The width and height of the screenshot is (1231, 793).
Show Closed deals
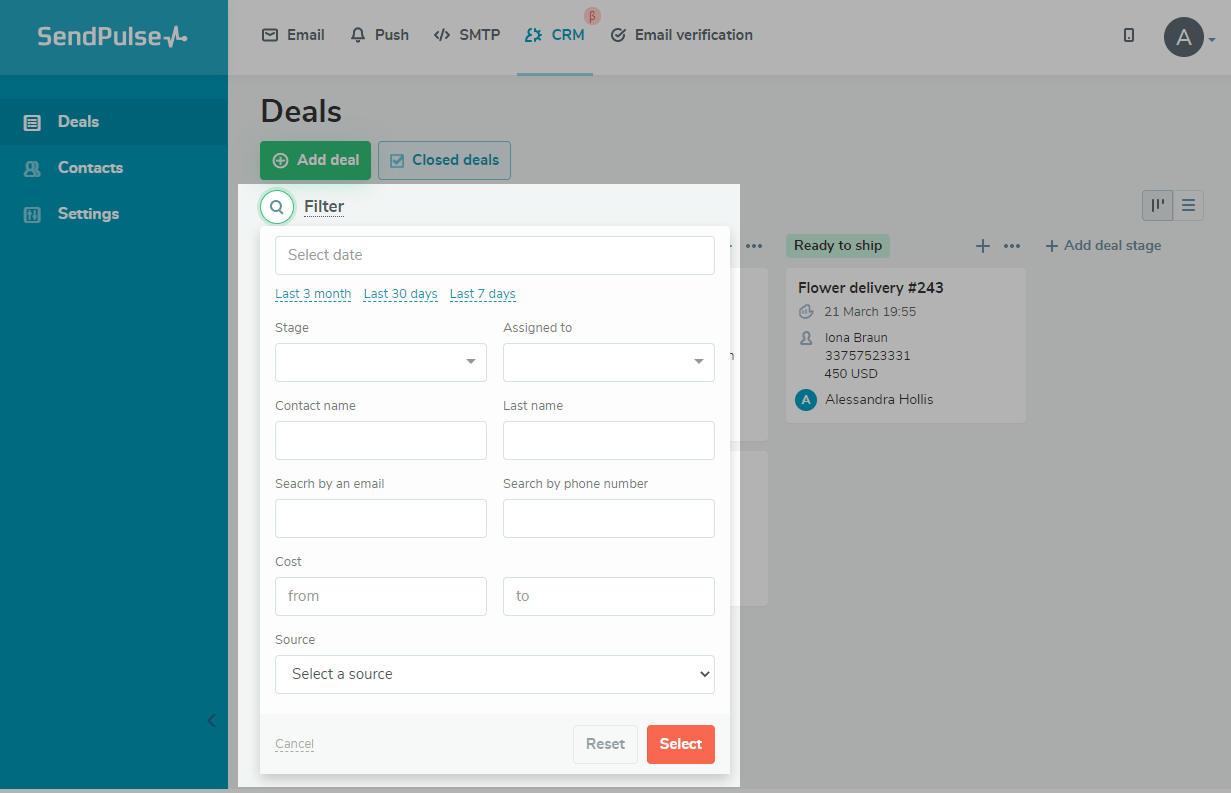pos(444,160)
